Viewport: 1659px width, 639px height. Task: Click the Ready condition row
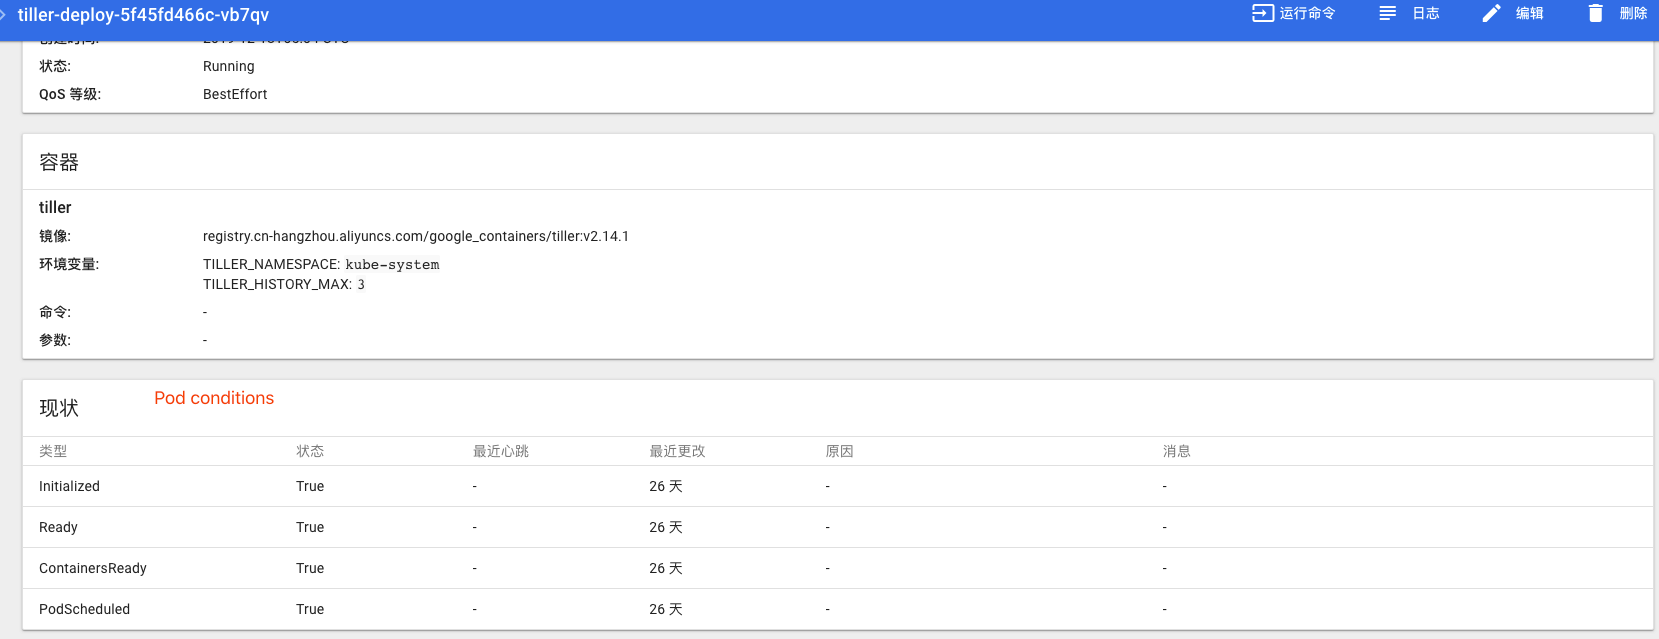click(x=838, y=527)
